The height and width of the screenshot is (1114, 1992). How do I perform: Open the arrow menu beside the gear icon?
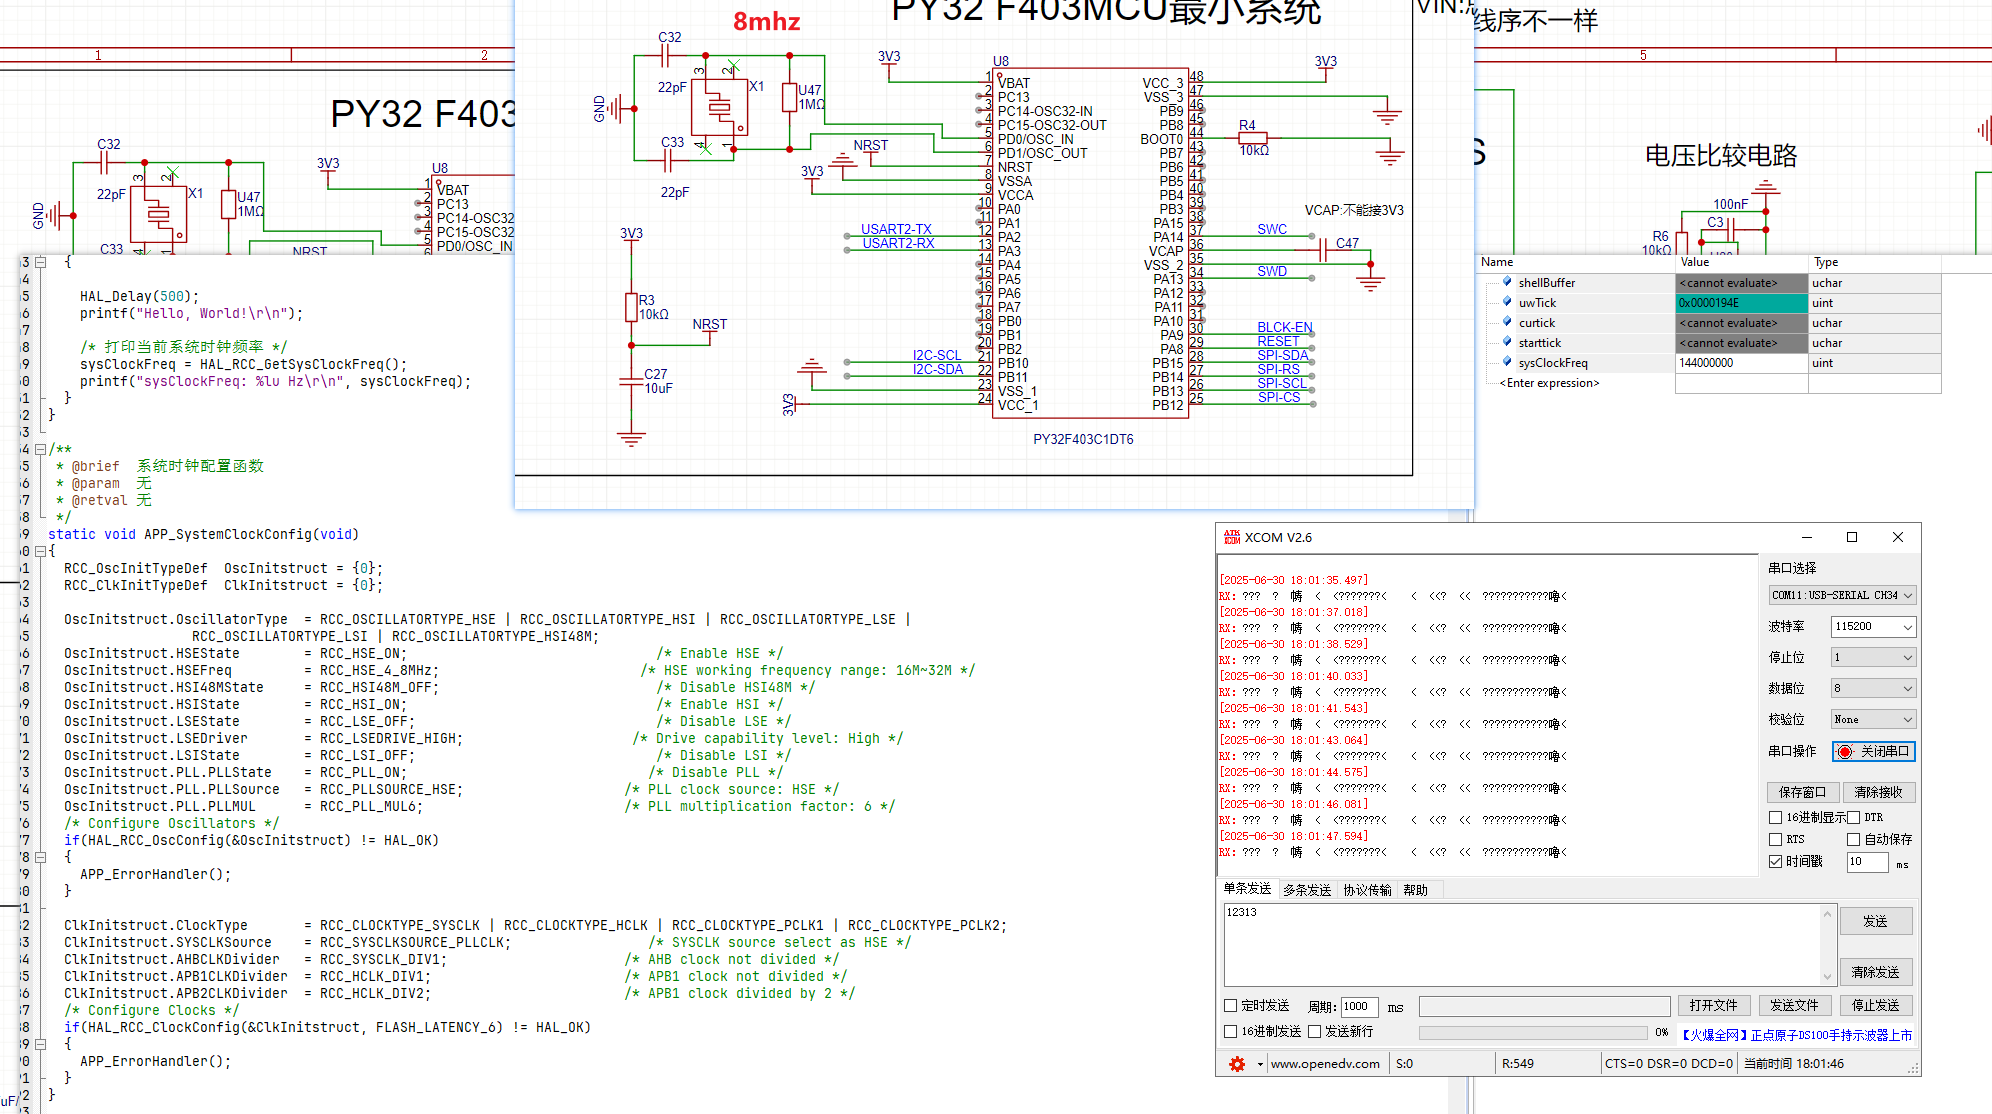click(x=1260, y=1064)
